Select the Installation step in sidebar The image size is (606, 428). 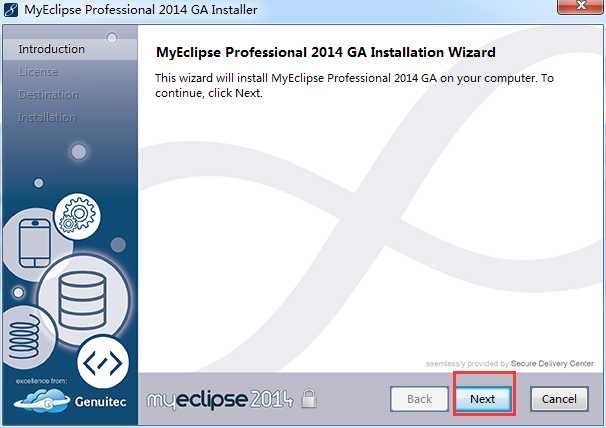click(x=46, y=117)
